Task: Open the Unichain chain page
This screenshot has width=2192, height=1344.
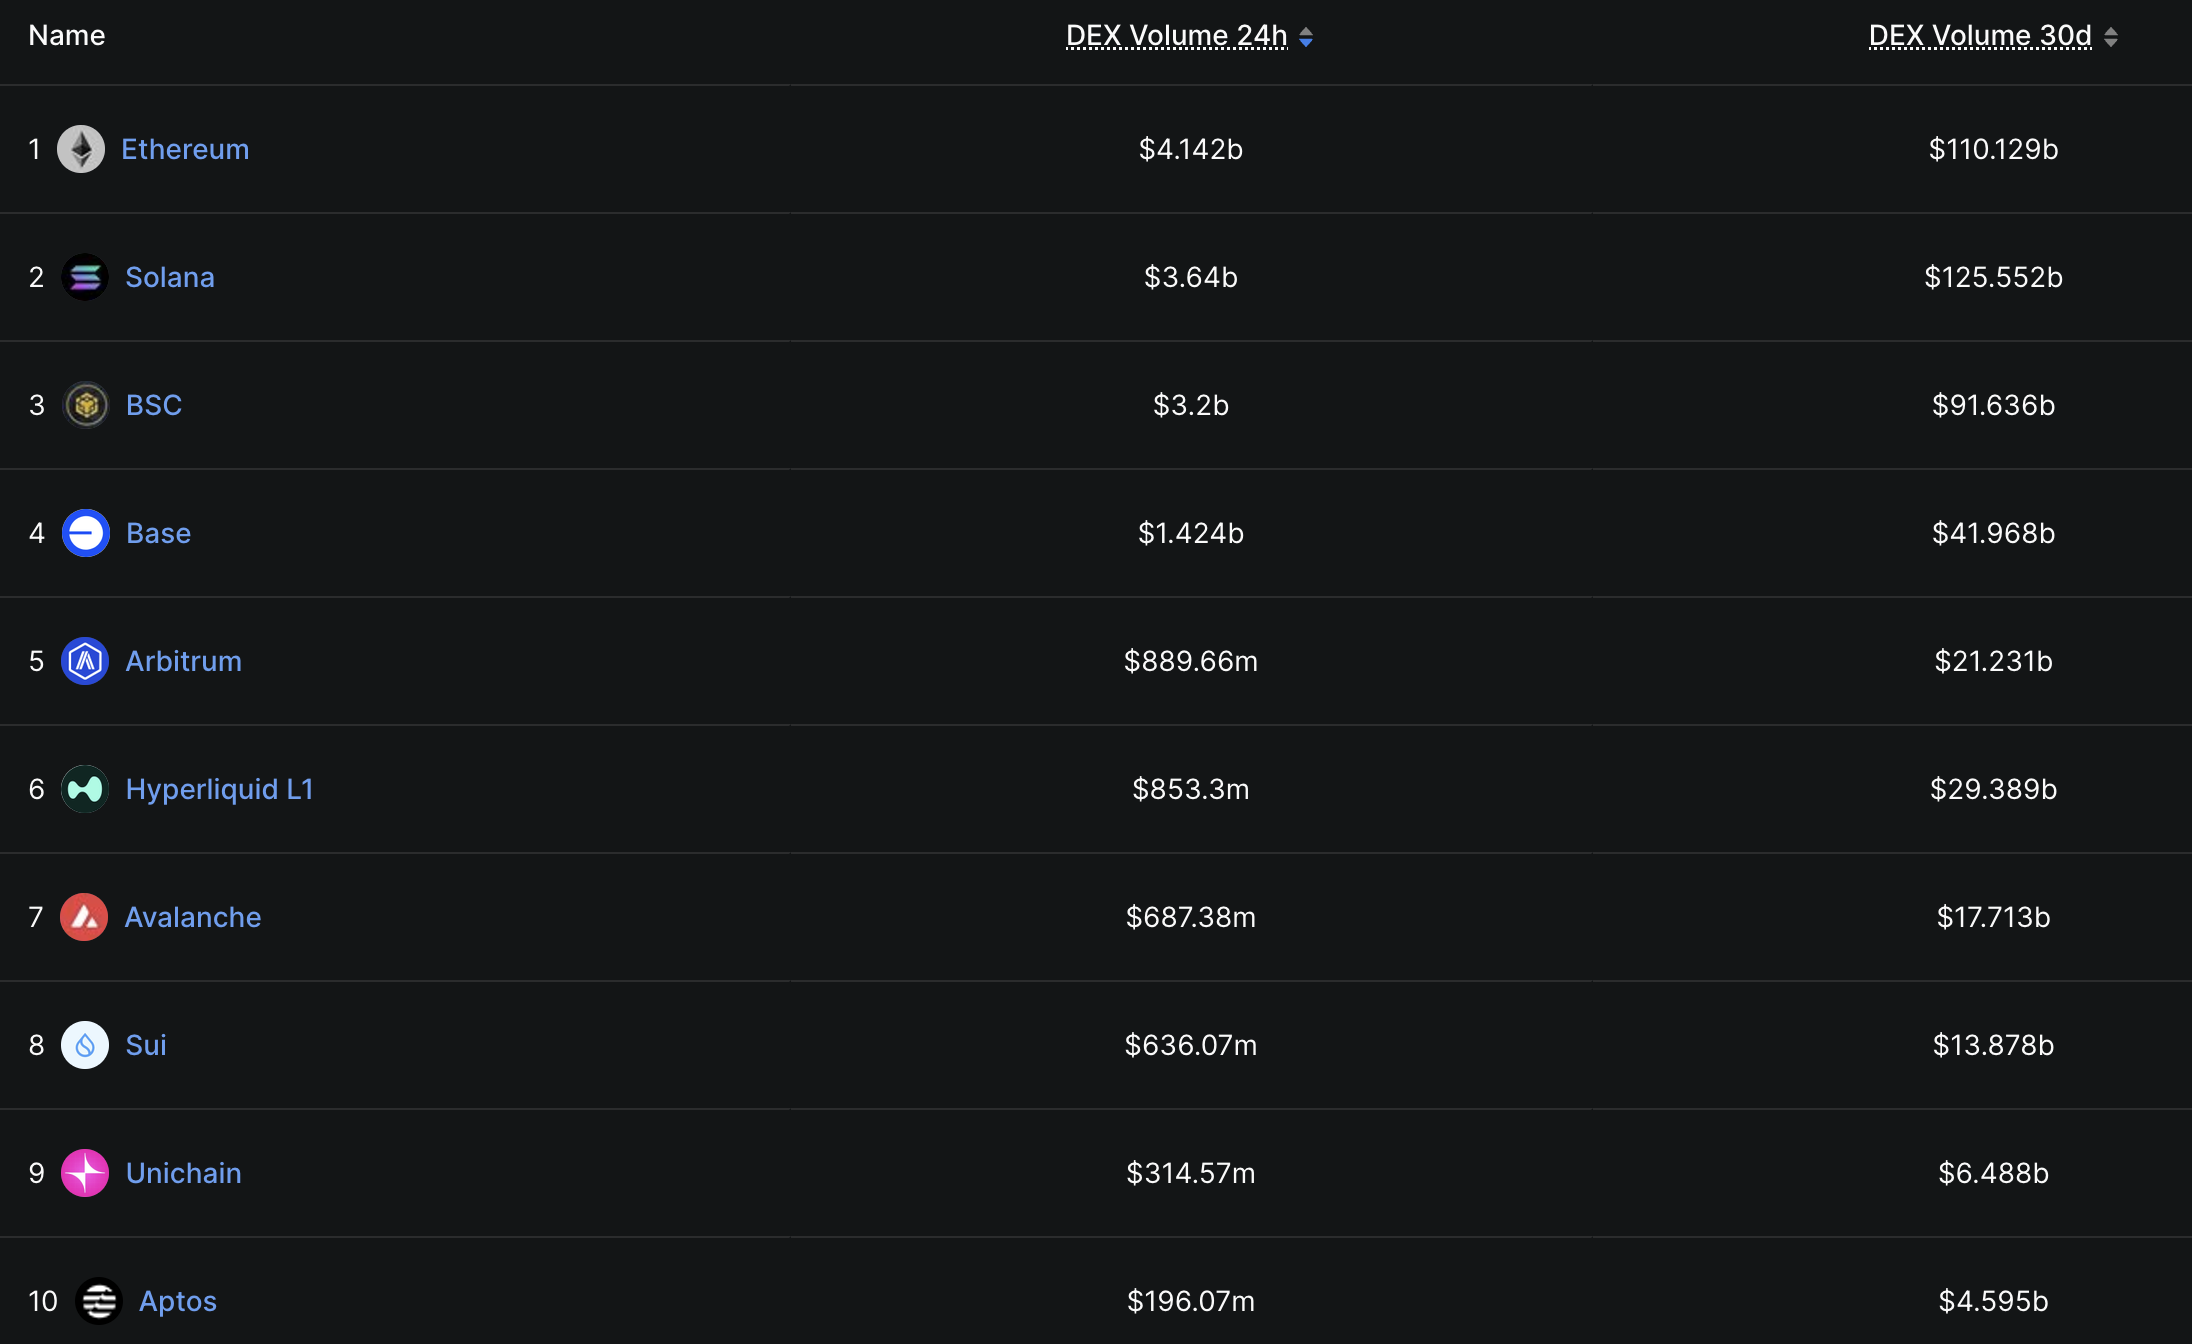Action: click(183, 1173)
